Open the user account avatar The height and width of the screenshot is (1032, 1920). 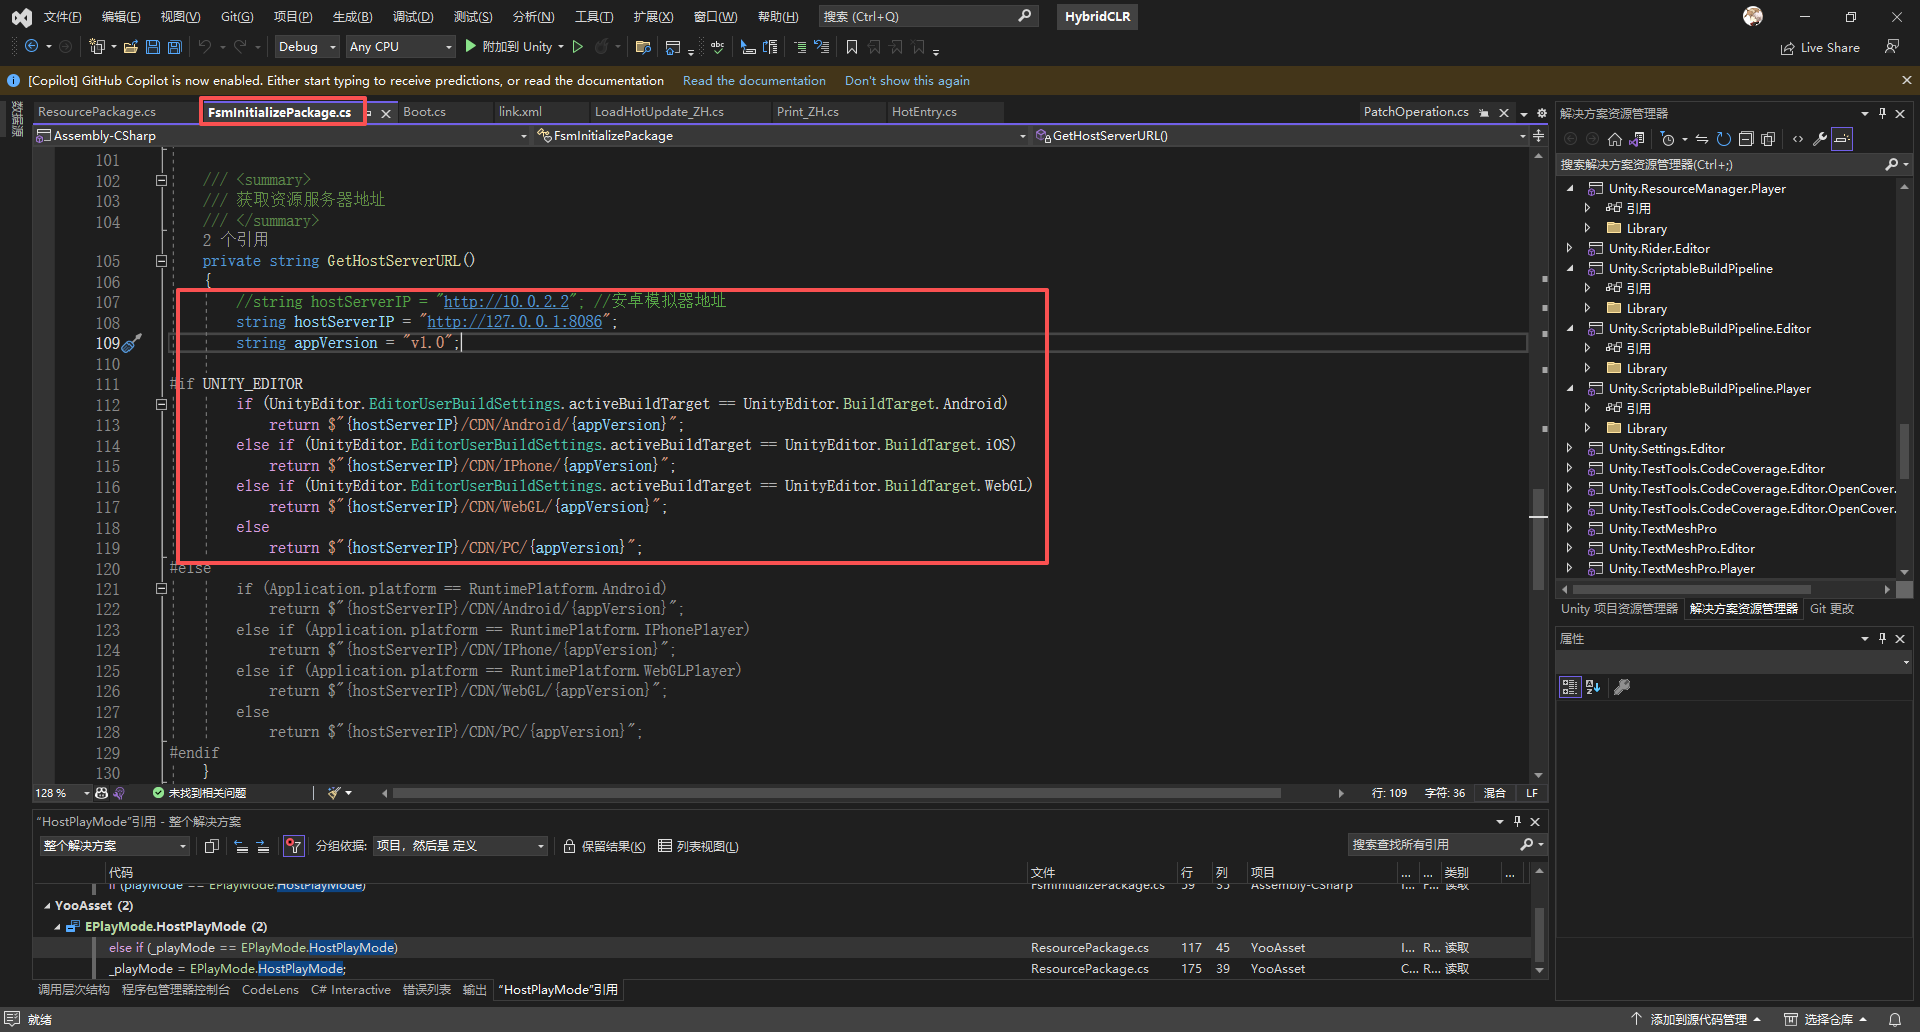click(1753, 16)
